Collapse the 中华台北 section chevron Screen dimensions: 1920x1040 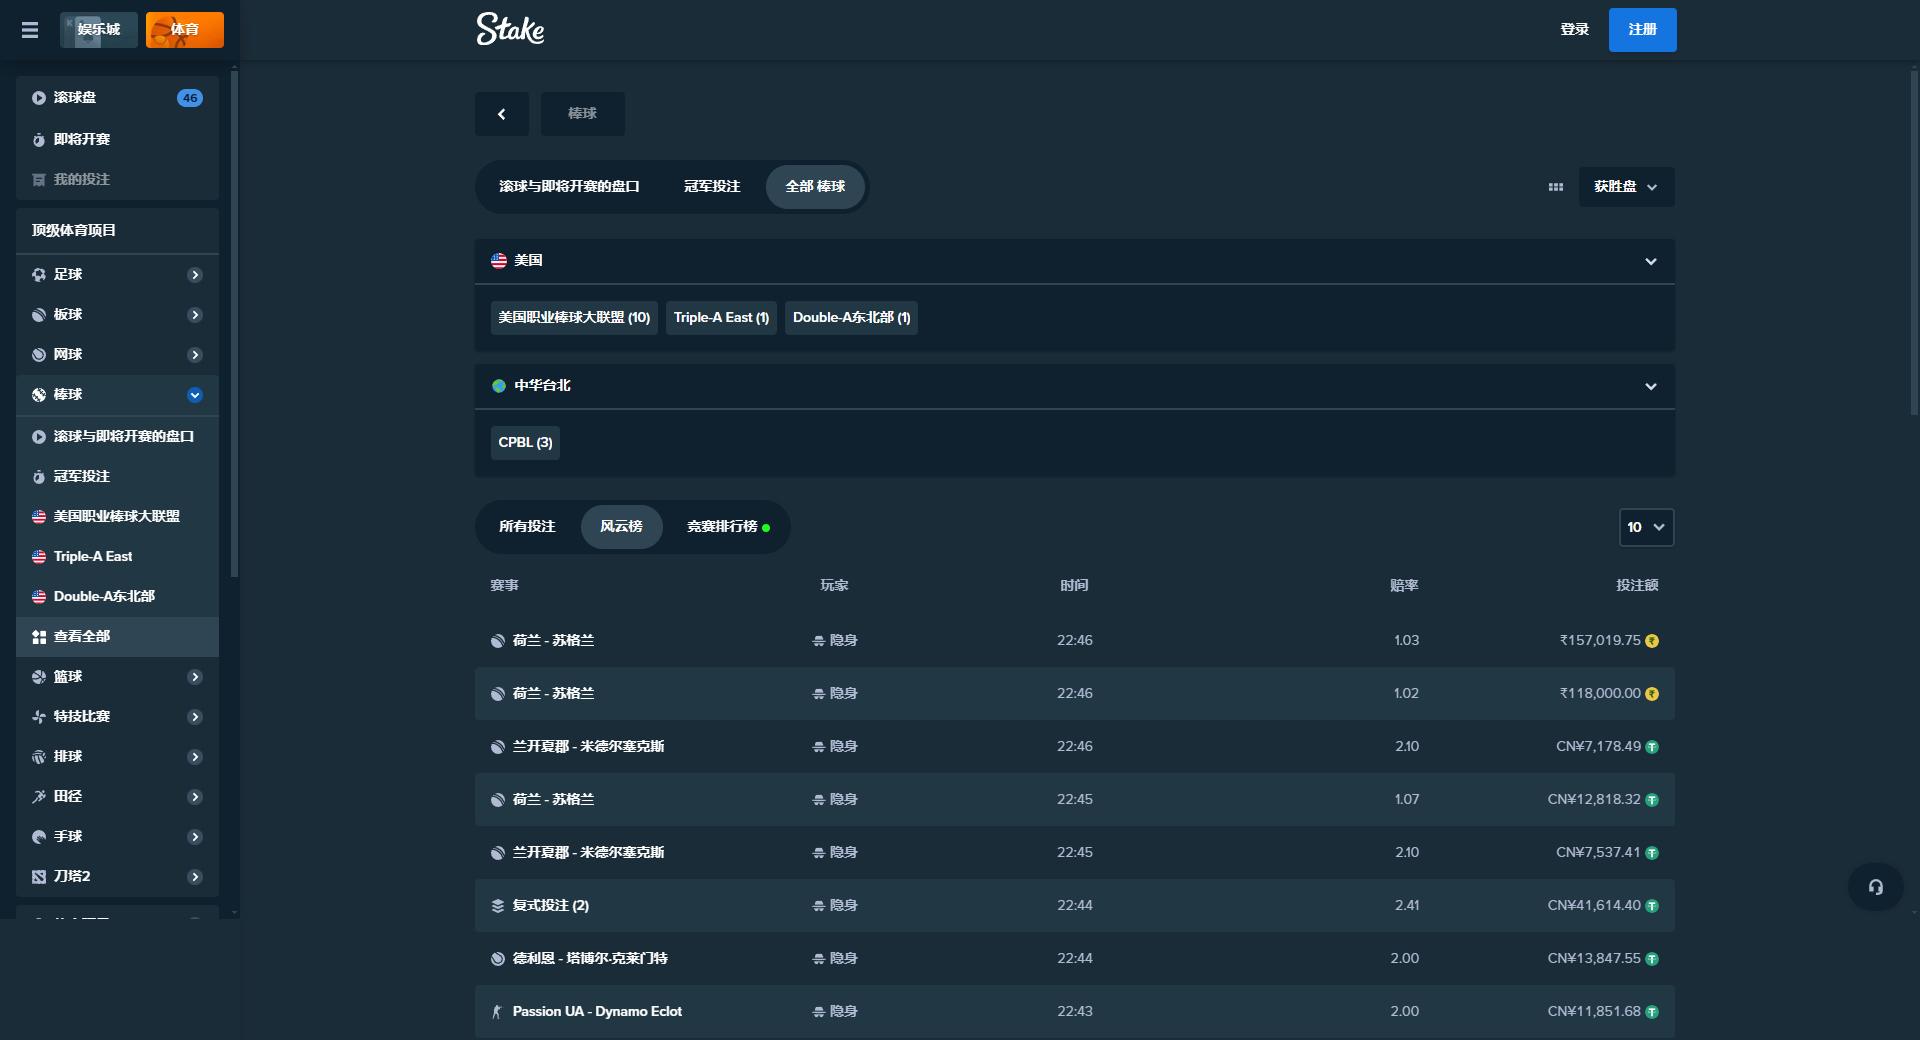click(1651, 387)
